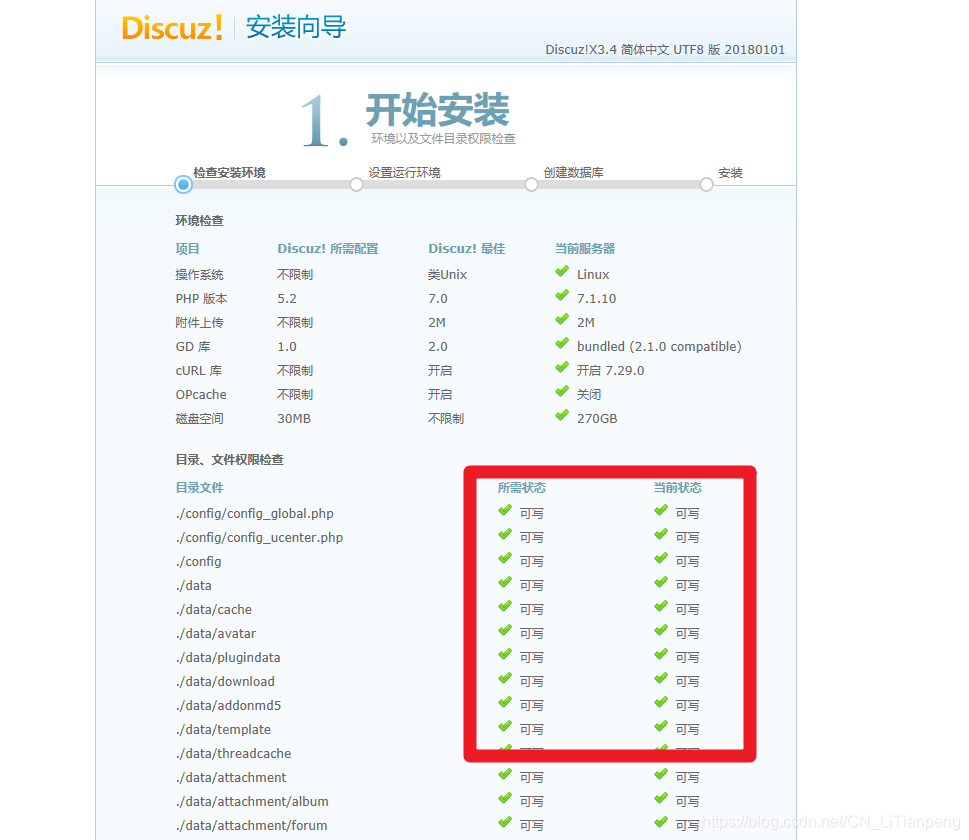The width and height of the screenshot is (969, 840).
Task: Click the 当前服务器 column header
Action: click(585, 248)
